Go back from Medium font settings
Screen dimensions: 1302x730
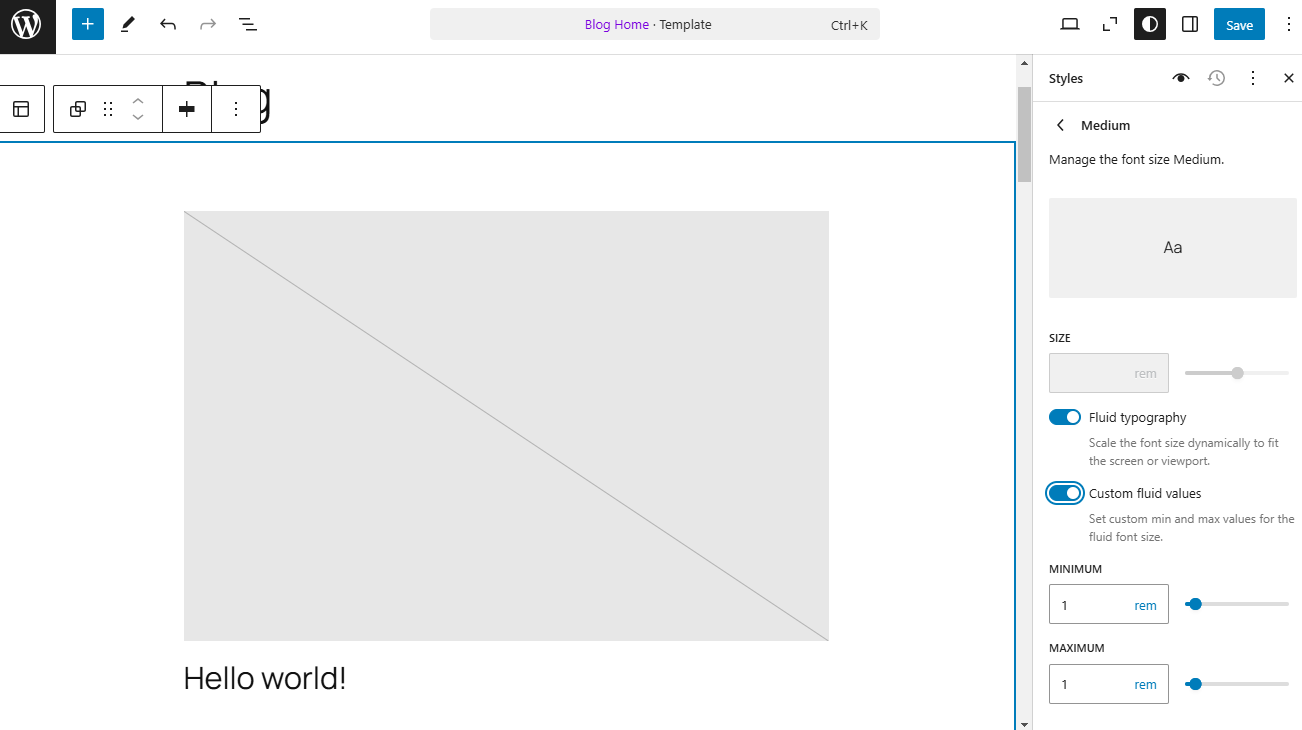point(1060,125)
